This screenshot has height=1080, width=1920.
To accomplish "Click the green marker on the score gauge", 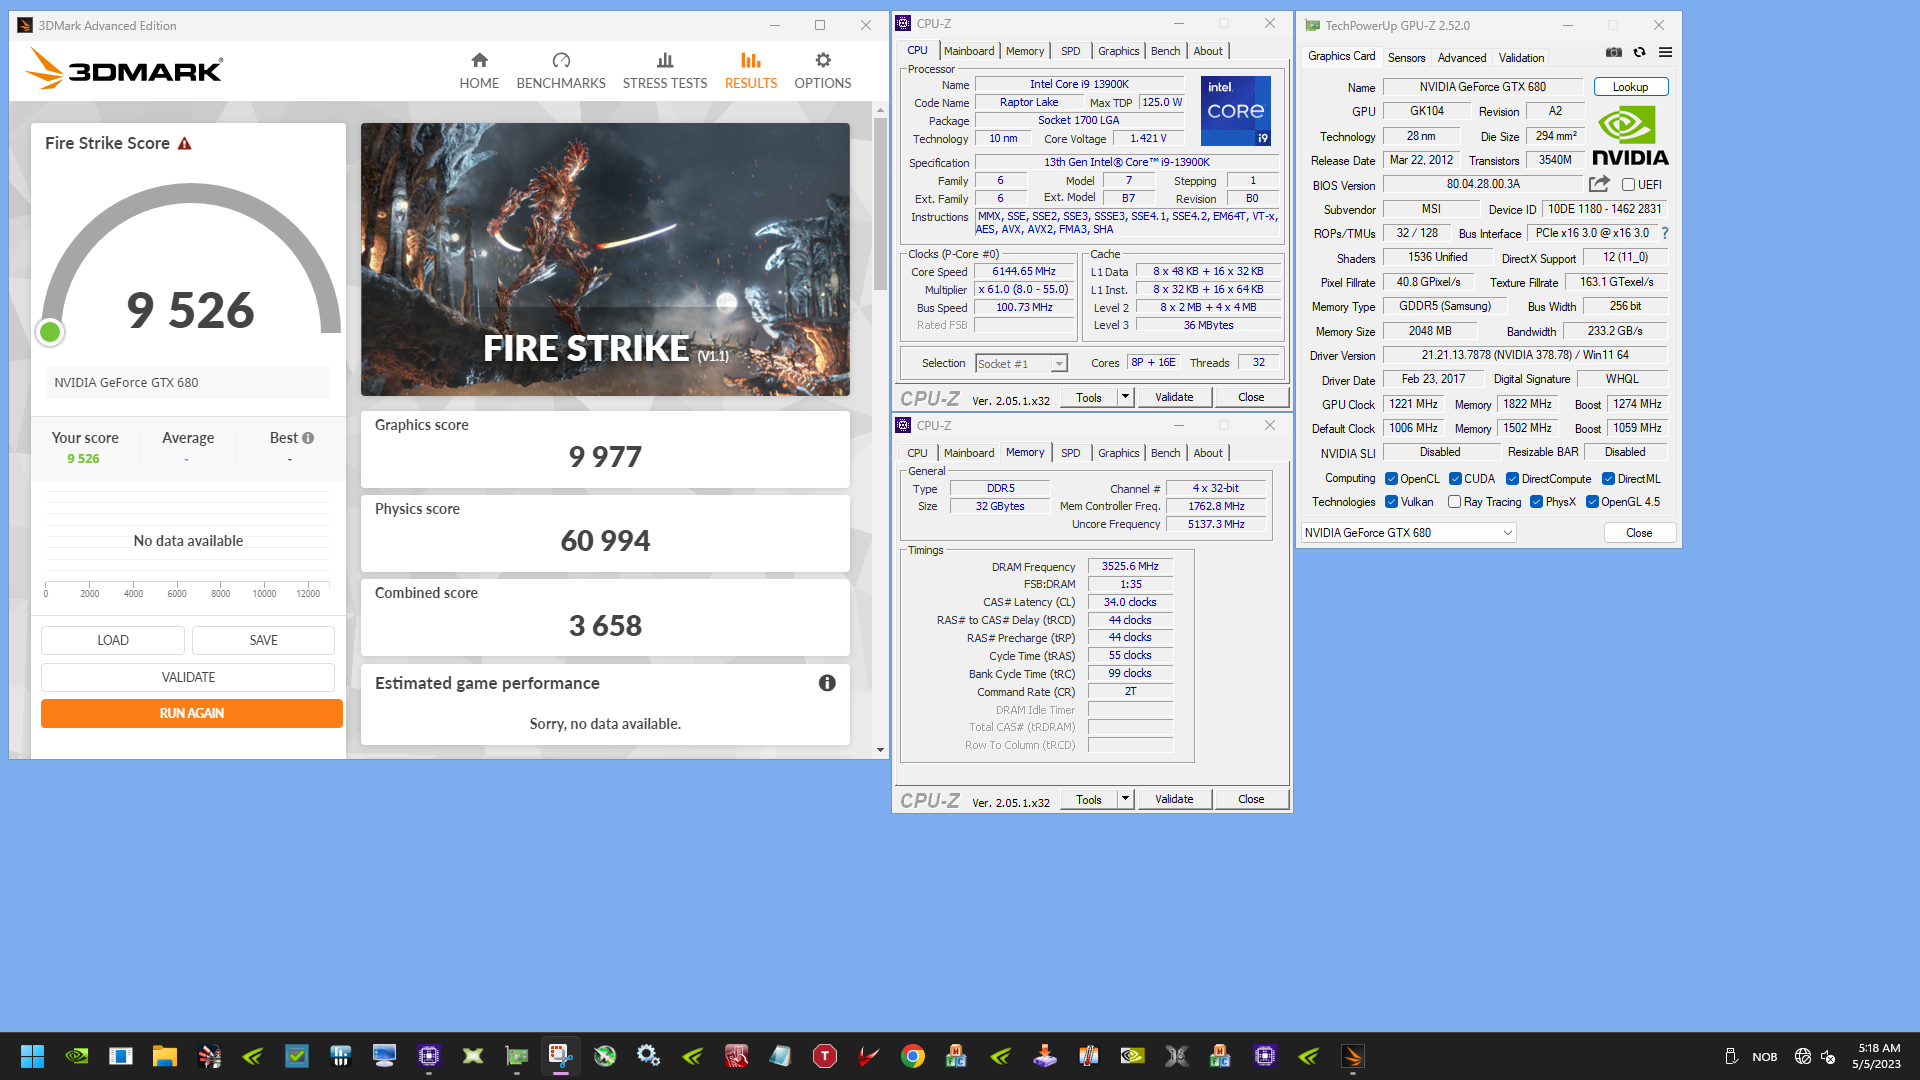I will pos(50,332).
